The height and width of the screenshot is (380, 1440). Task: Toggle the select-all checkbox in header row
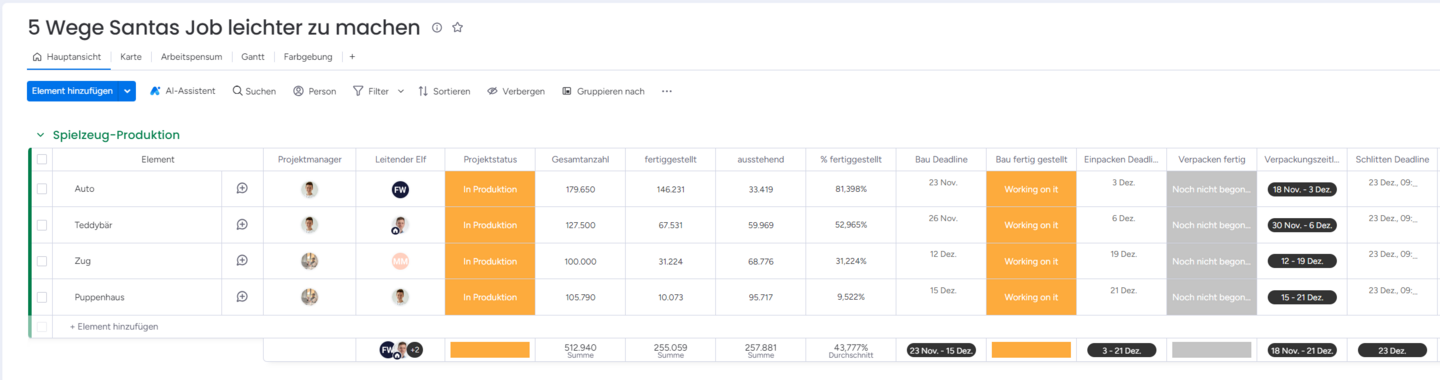42,159
